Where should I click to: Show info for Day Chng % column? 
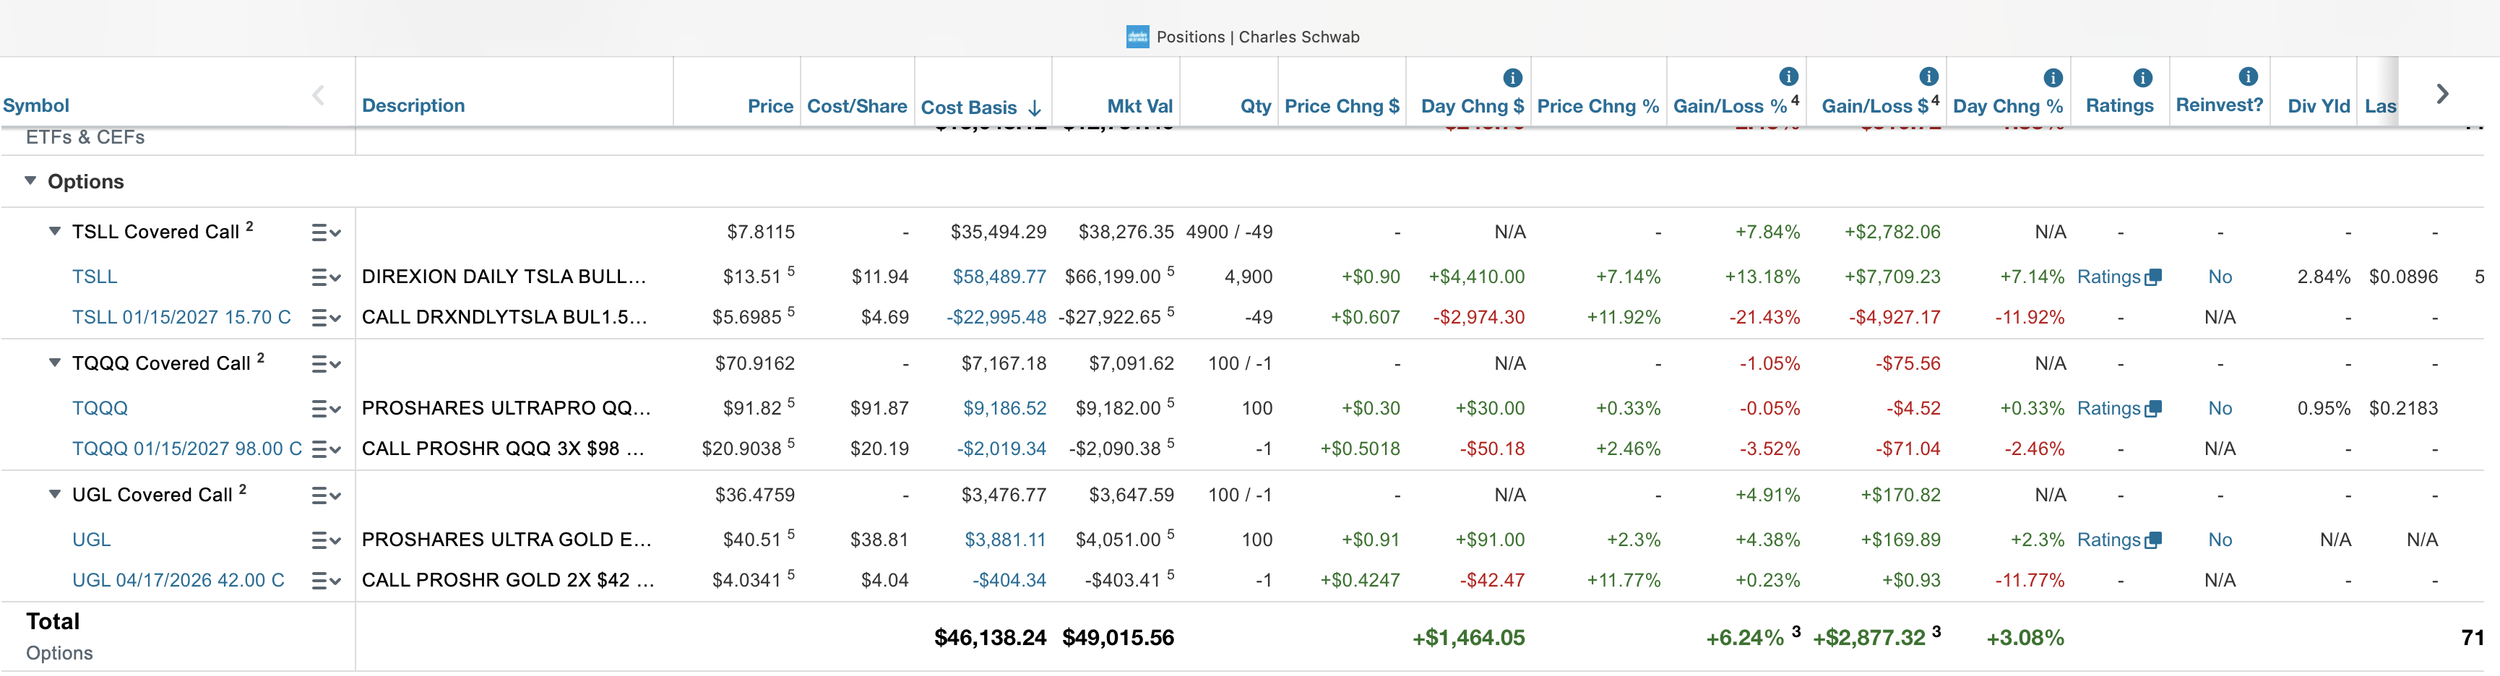click(x=2053, y=78)
